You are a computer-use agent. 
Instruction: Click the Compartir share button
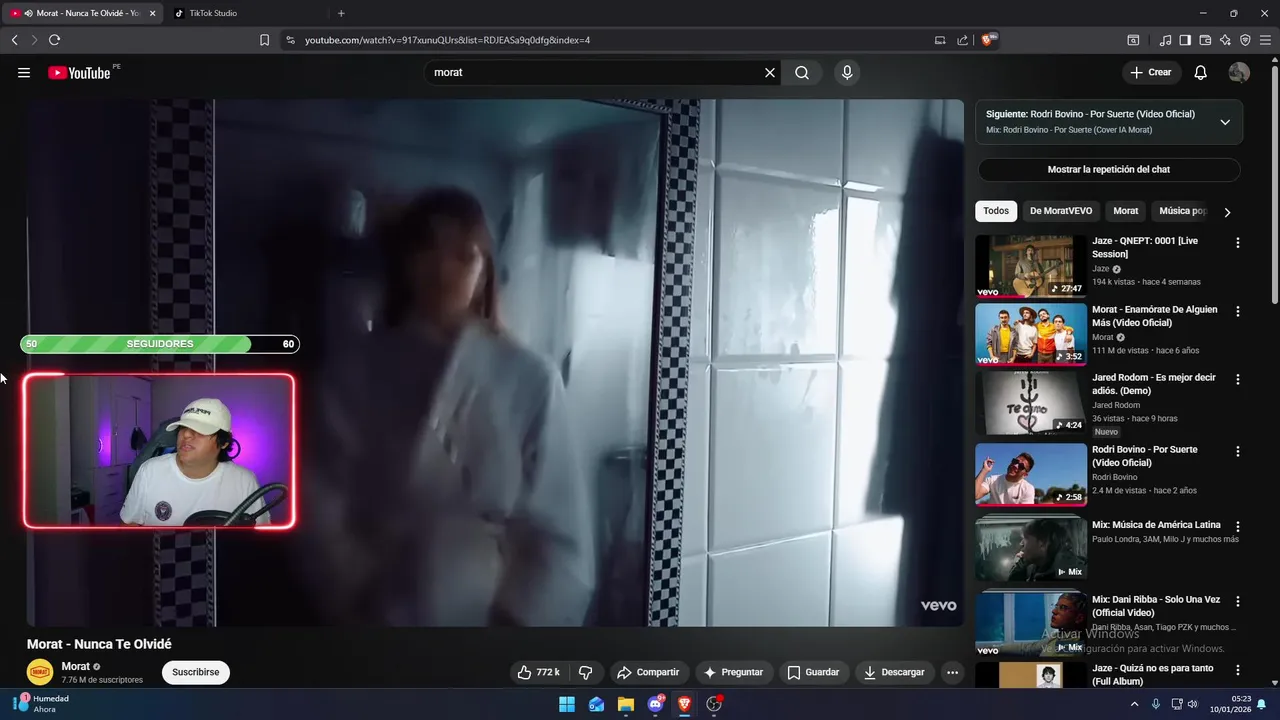coord(648,673)
